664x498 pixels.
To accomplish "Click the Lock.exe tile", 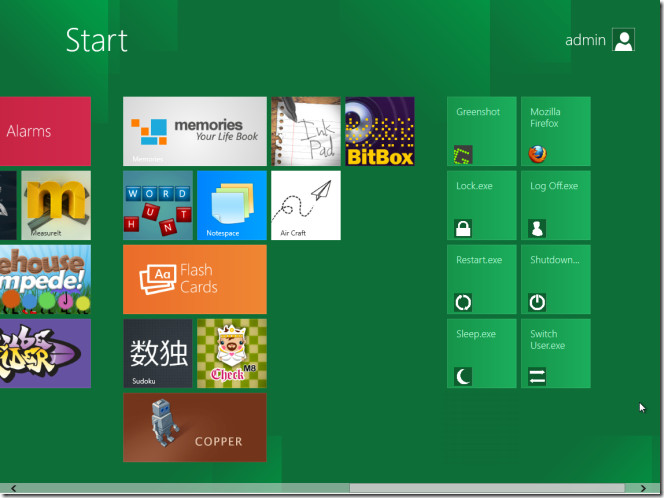I will [x=481, y=205].
